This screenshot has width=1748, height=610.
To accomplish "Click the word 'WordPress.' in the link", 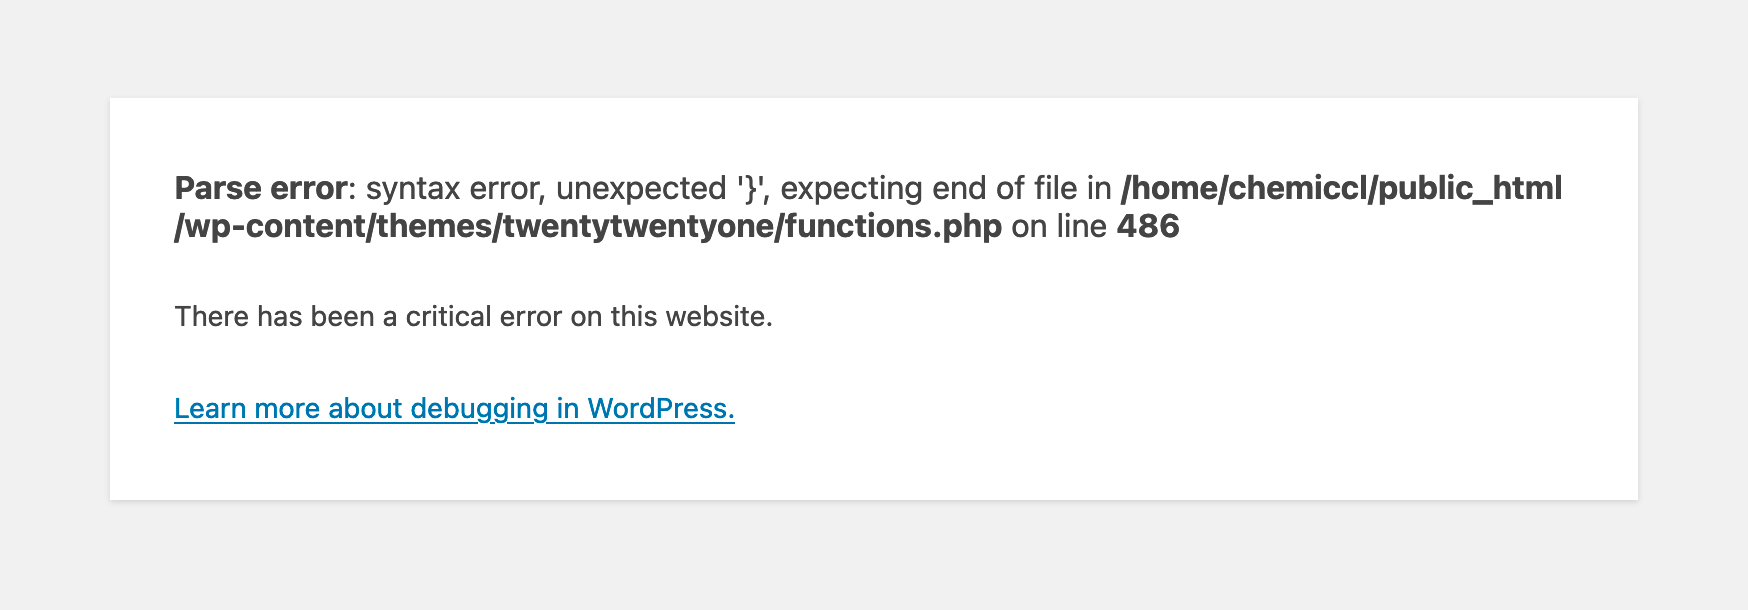I will [x=661, y=409].
